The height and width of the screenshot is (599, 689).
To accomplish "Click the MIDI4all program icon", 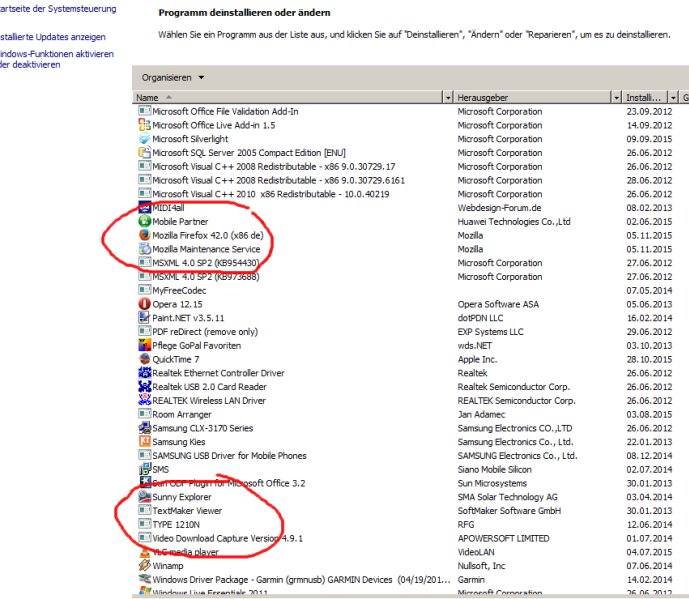I will click(145, 207).
